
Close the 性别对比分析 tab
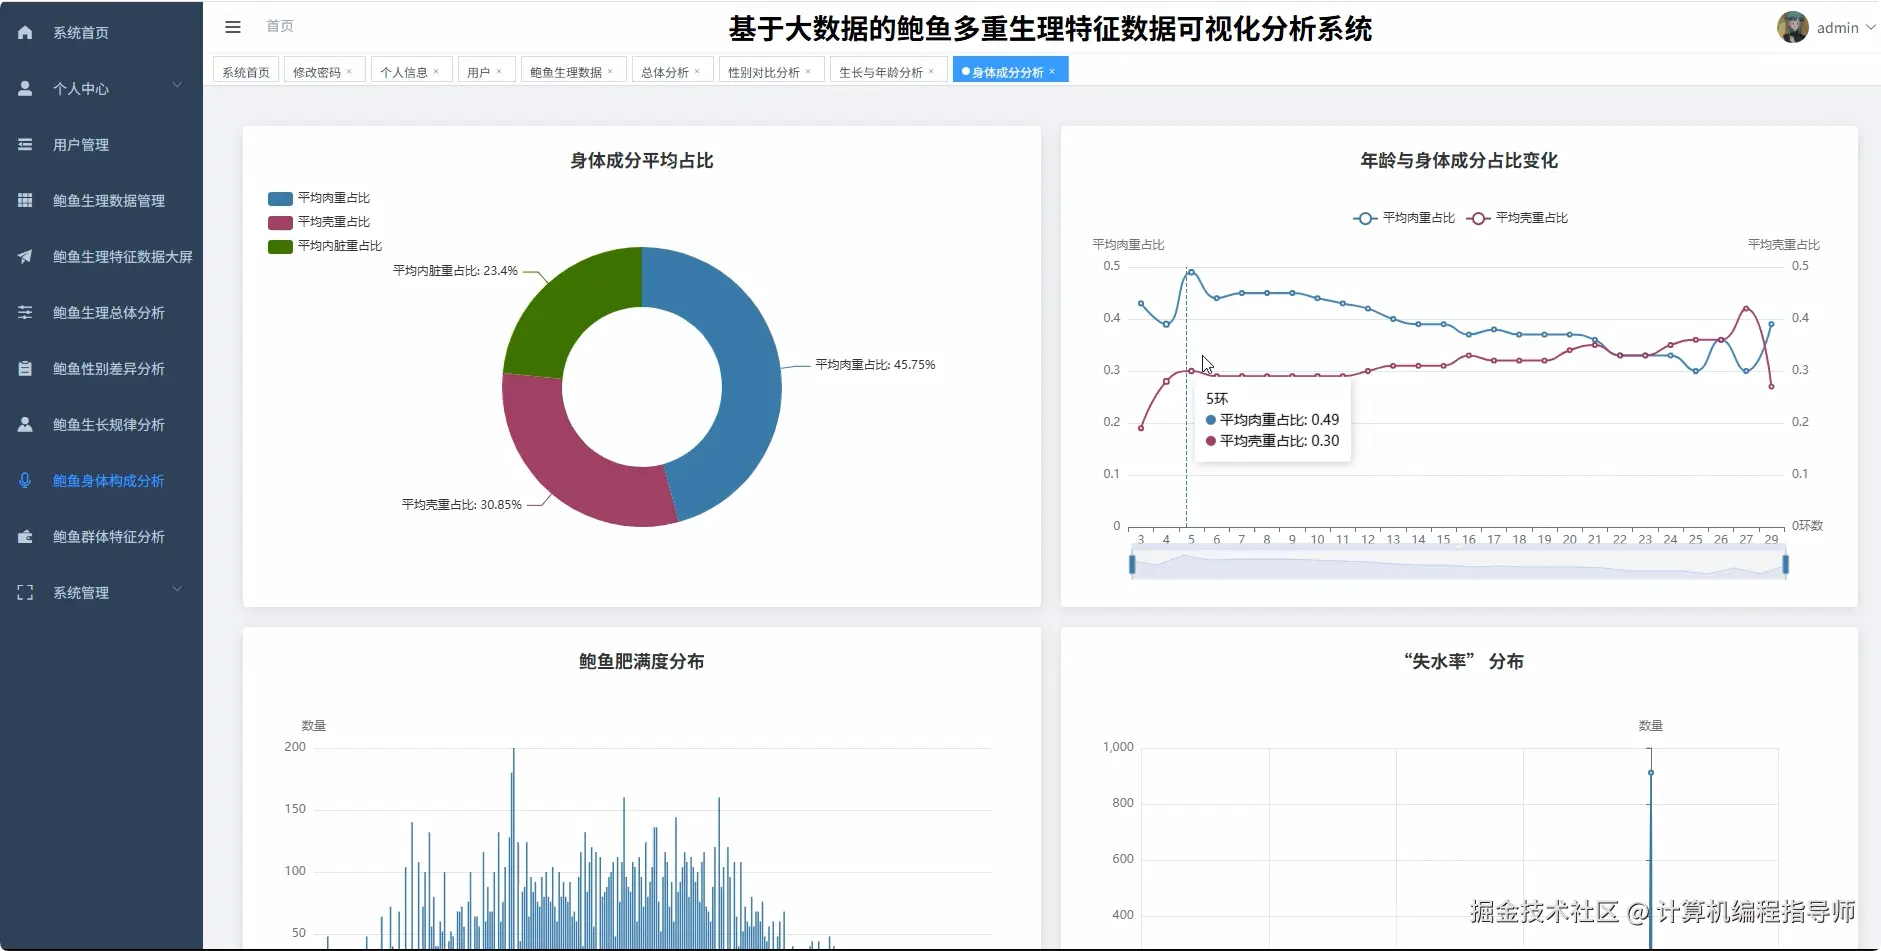808,72
